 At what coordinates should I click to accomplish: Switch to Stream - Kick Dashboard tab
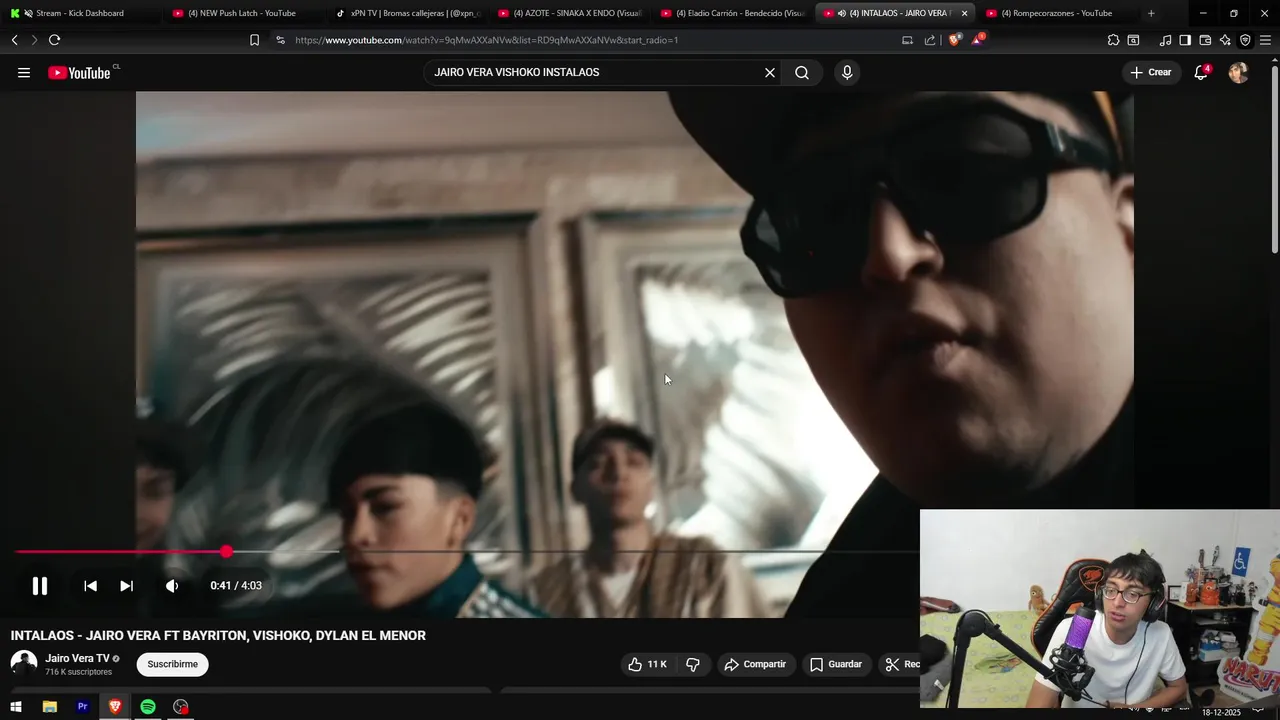point(80,13)
